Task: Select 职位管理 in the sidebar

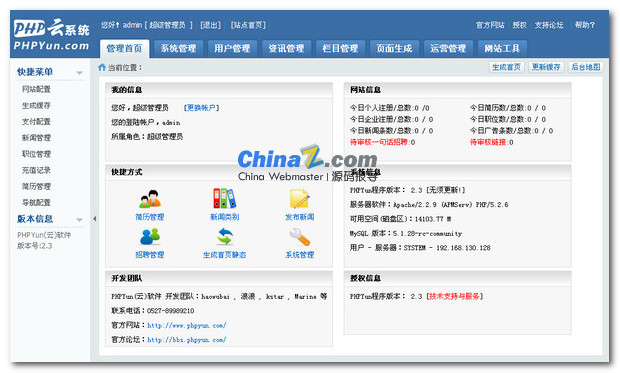Action: (36, 154)
